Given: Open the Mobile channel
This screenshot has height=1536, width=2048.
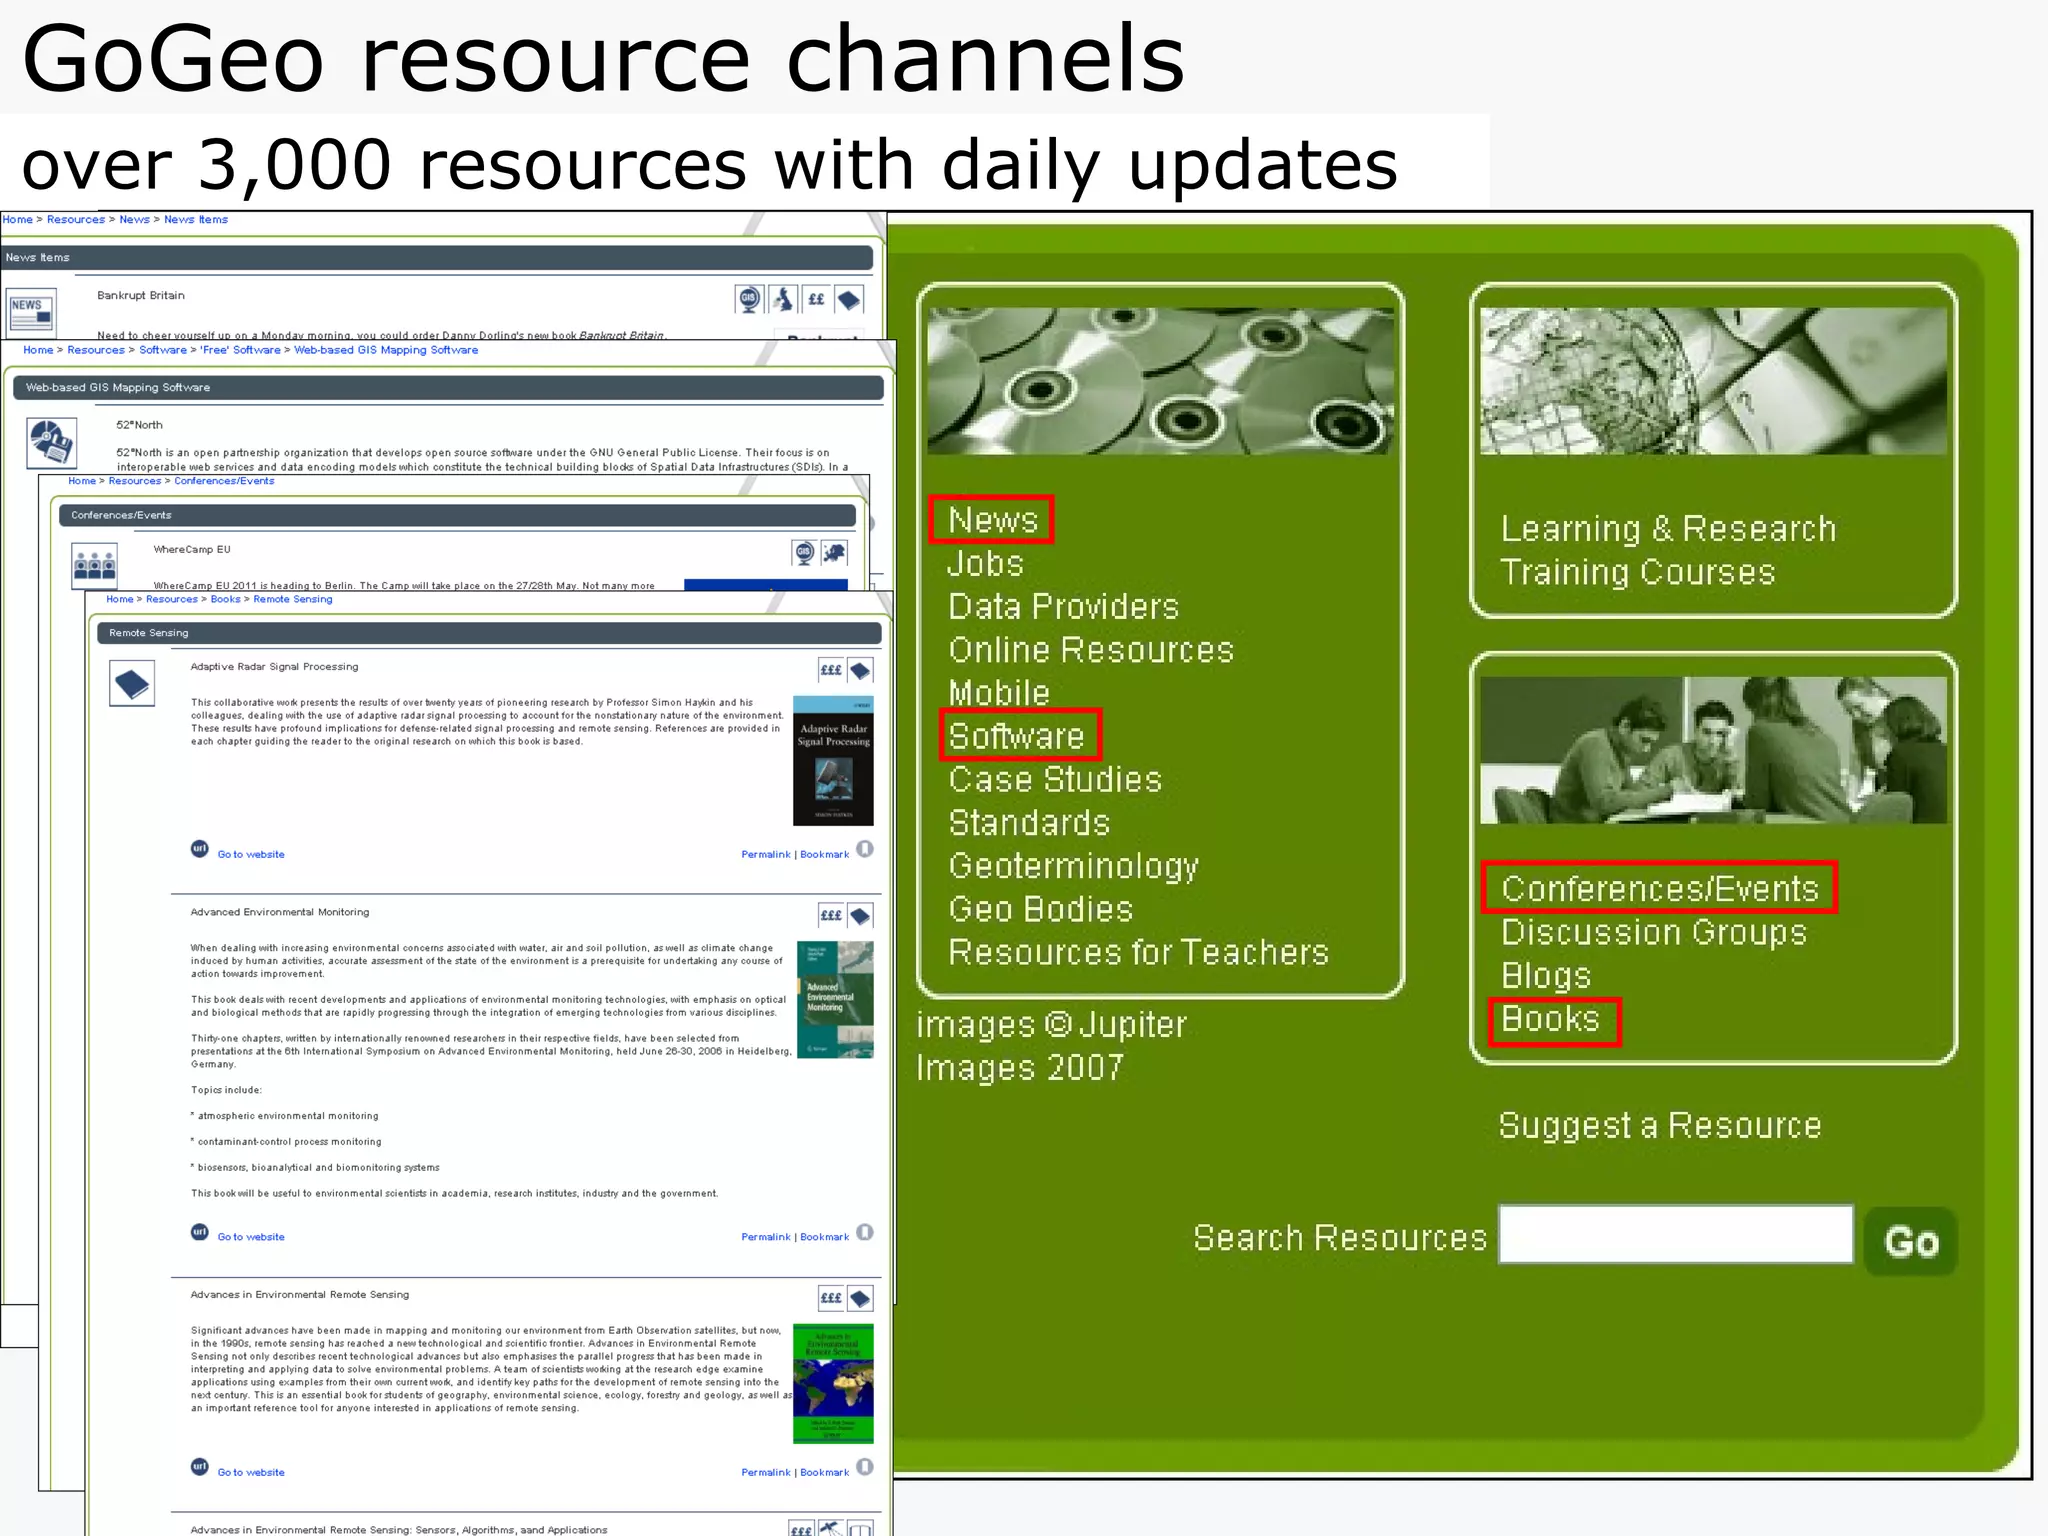Looking at the screenshot, I should (999, 693).
